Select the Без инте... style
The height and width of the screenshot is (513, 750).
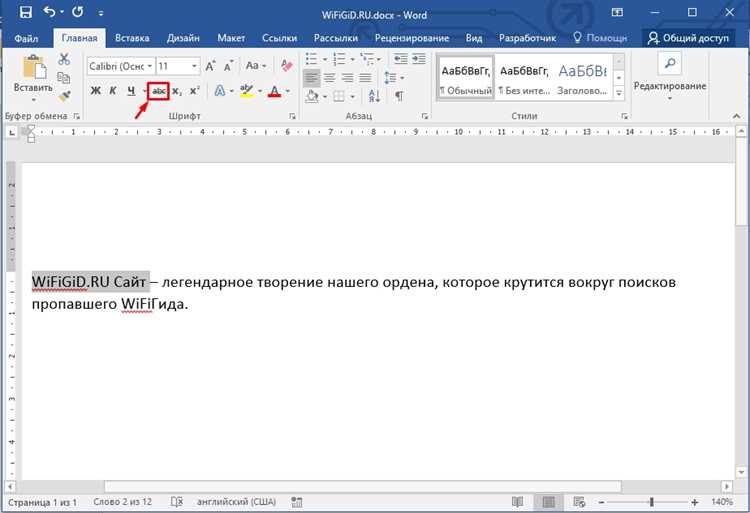(x=524, y=78)
